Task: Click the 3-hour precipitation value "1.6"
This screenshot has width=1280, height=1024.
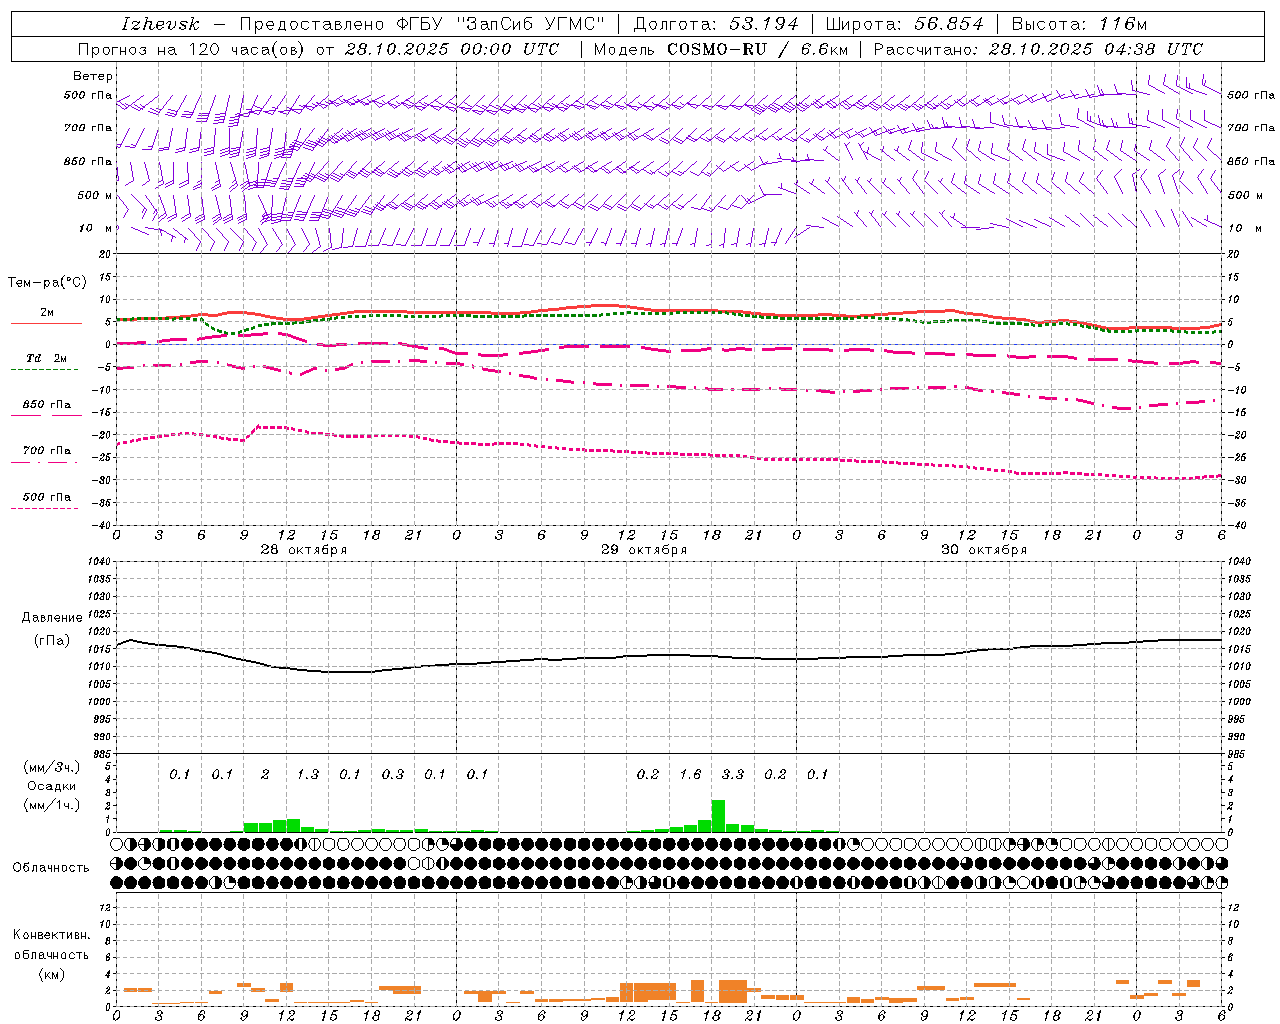Action: tap(690, 774)
